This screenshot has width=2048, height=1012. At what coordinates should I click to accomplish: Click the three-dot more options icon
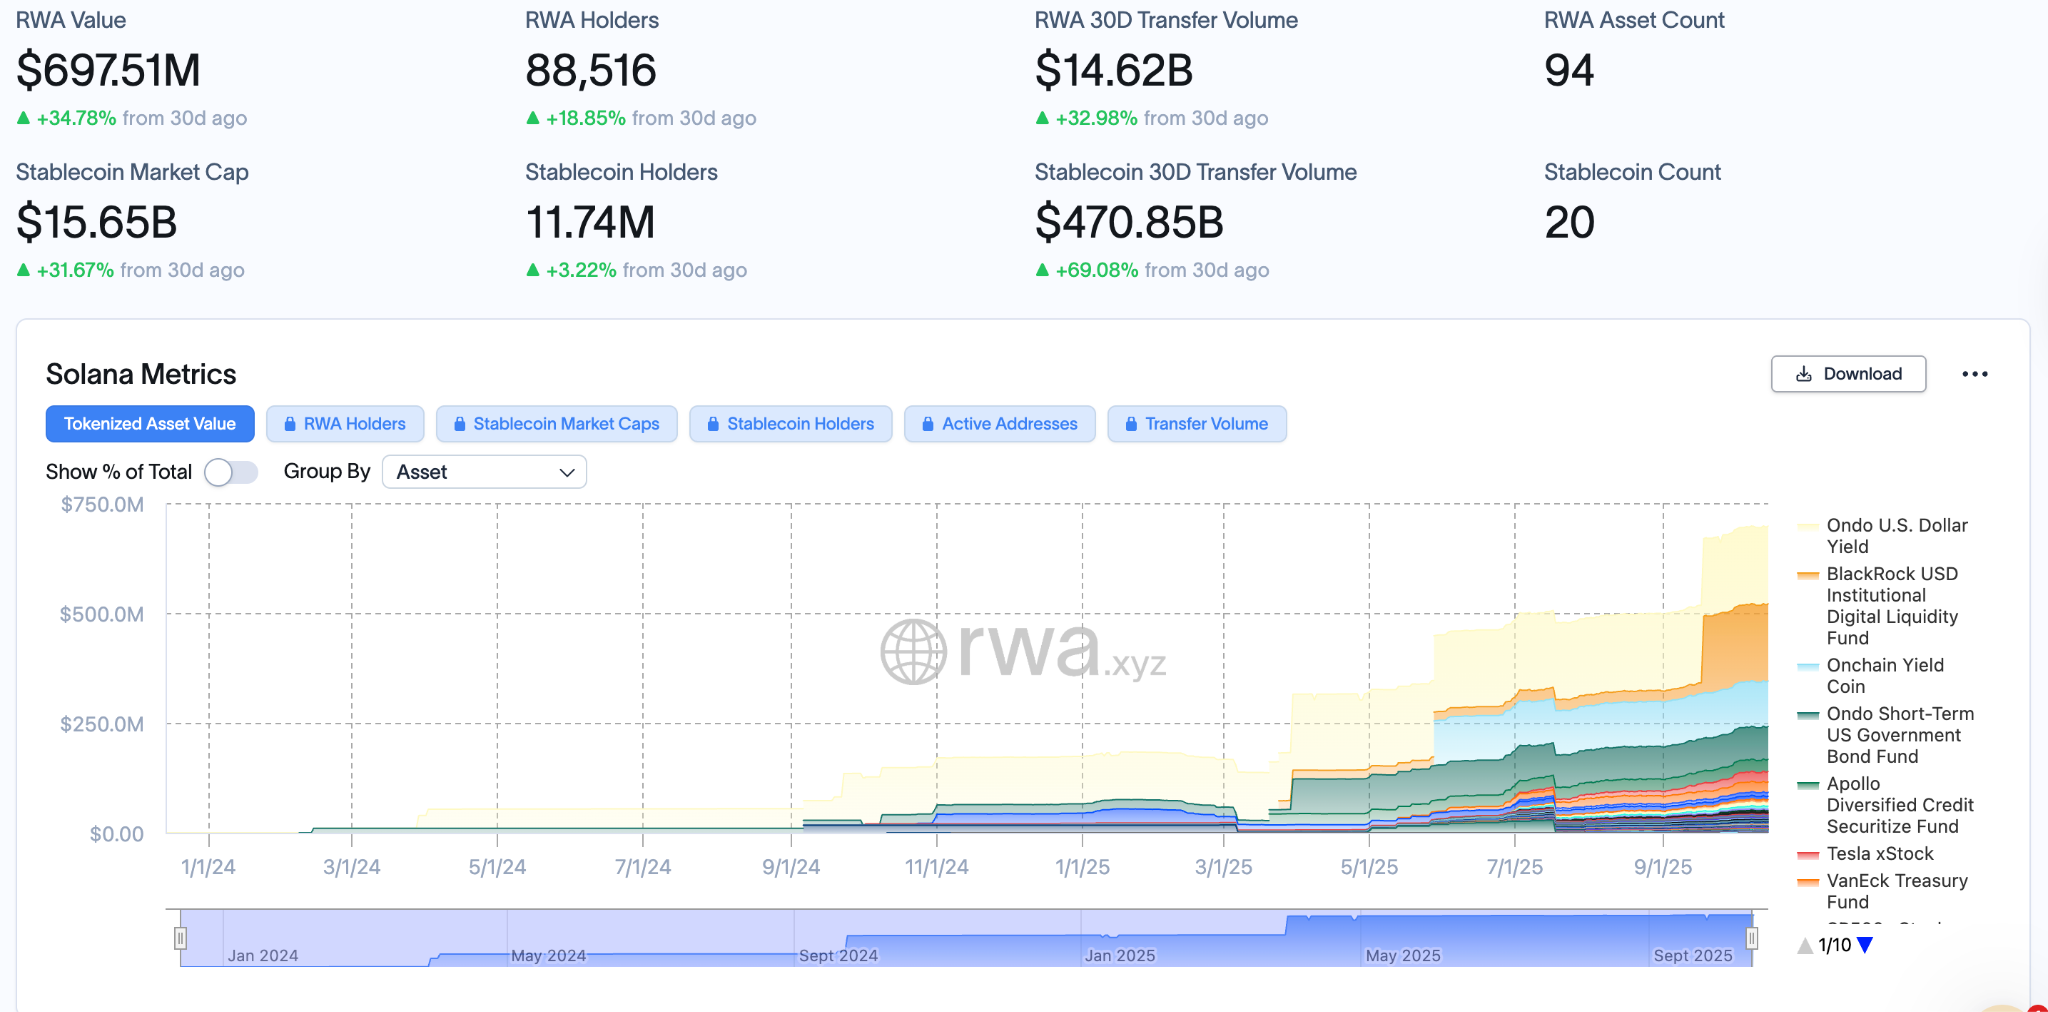point(1974,374)
